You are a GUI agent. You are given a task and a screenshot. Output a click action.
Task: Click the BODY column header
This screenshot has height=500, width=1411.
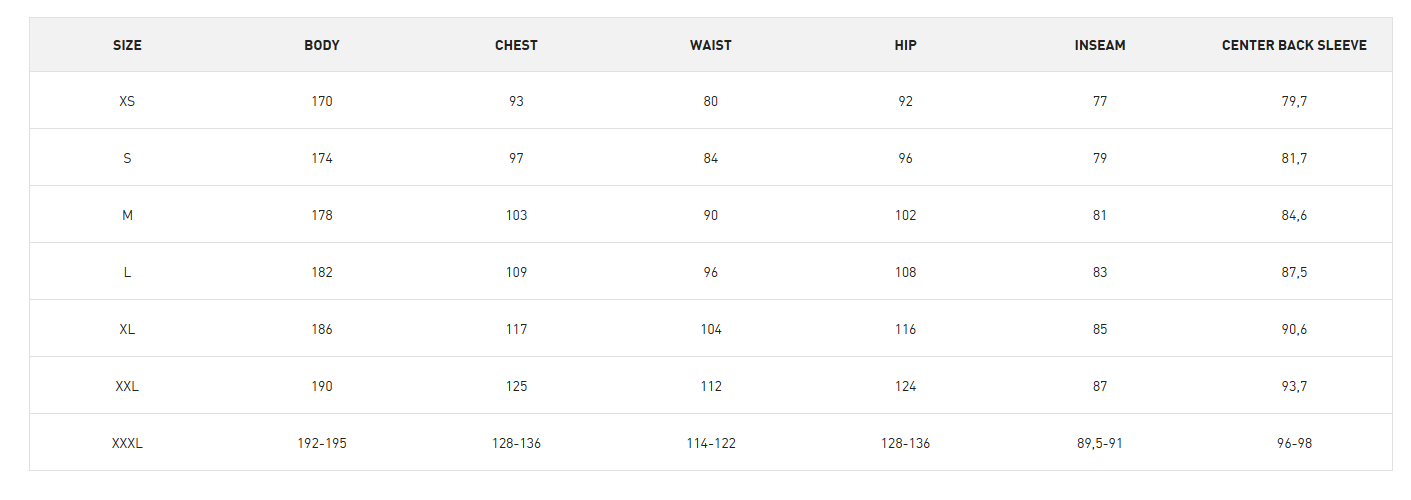click(322, 45)
